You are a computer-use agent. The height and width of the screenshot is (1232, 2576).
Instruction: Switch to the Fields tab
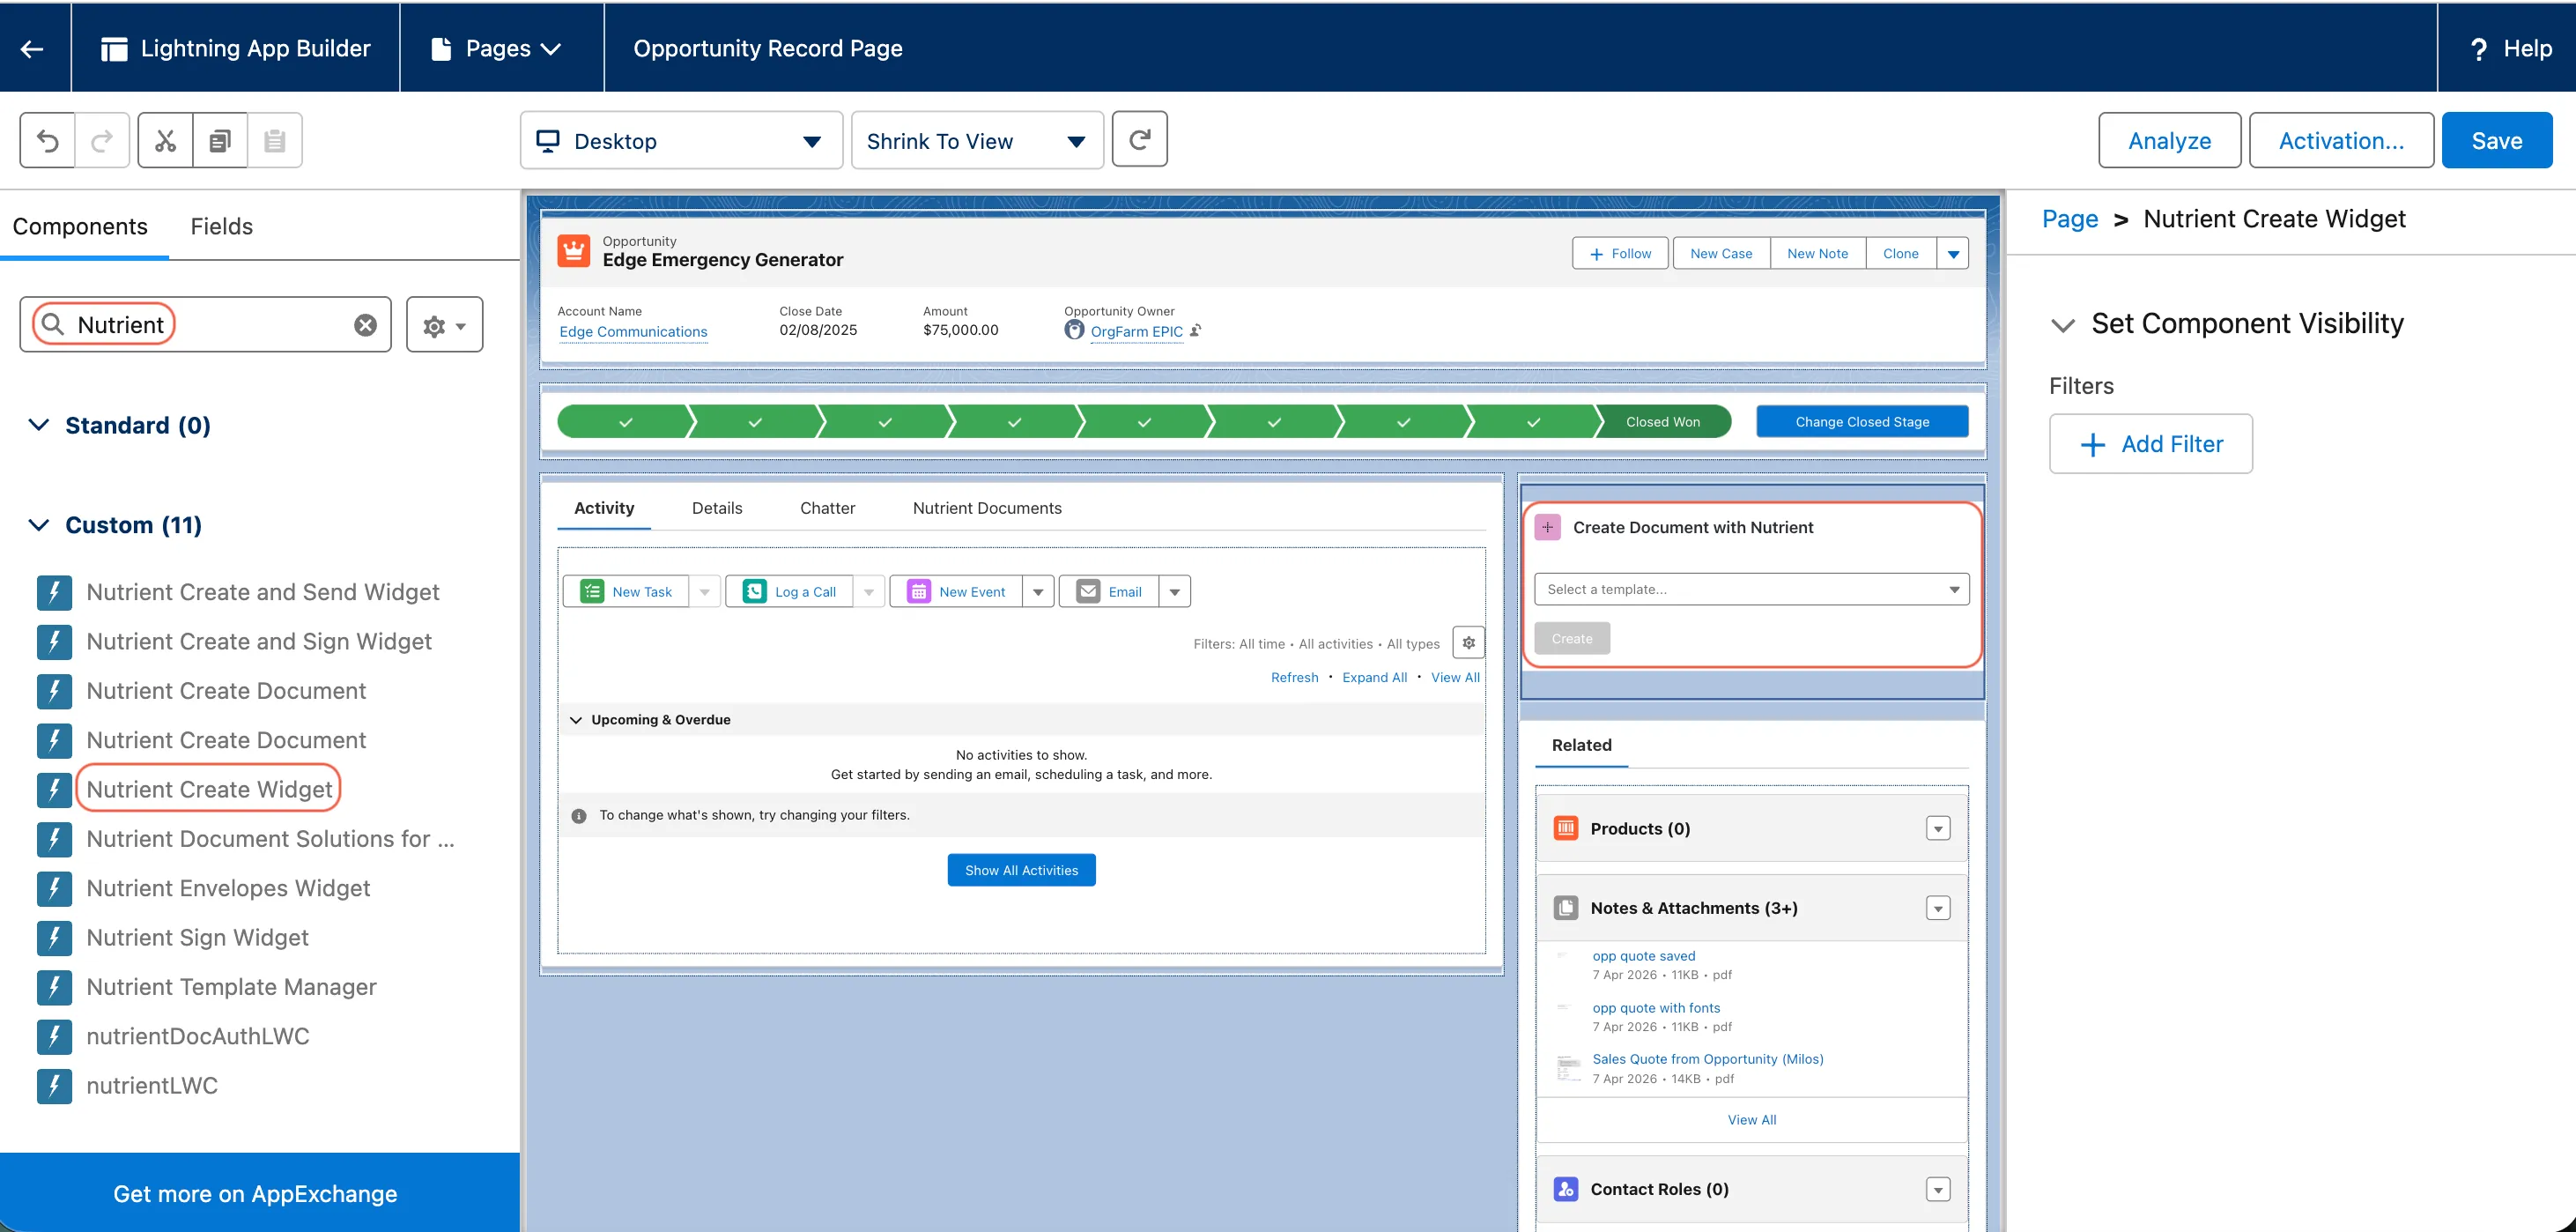coord(222,226)
